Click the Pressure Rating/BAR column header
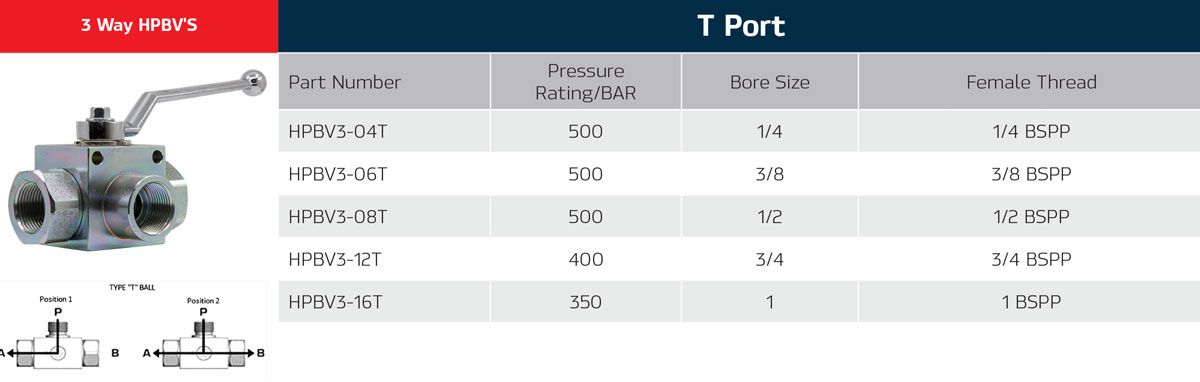1200x382 pixels. [x=586, y=82]
